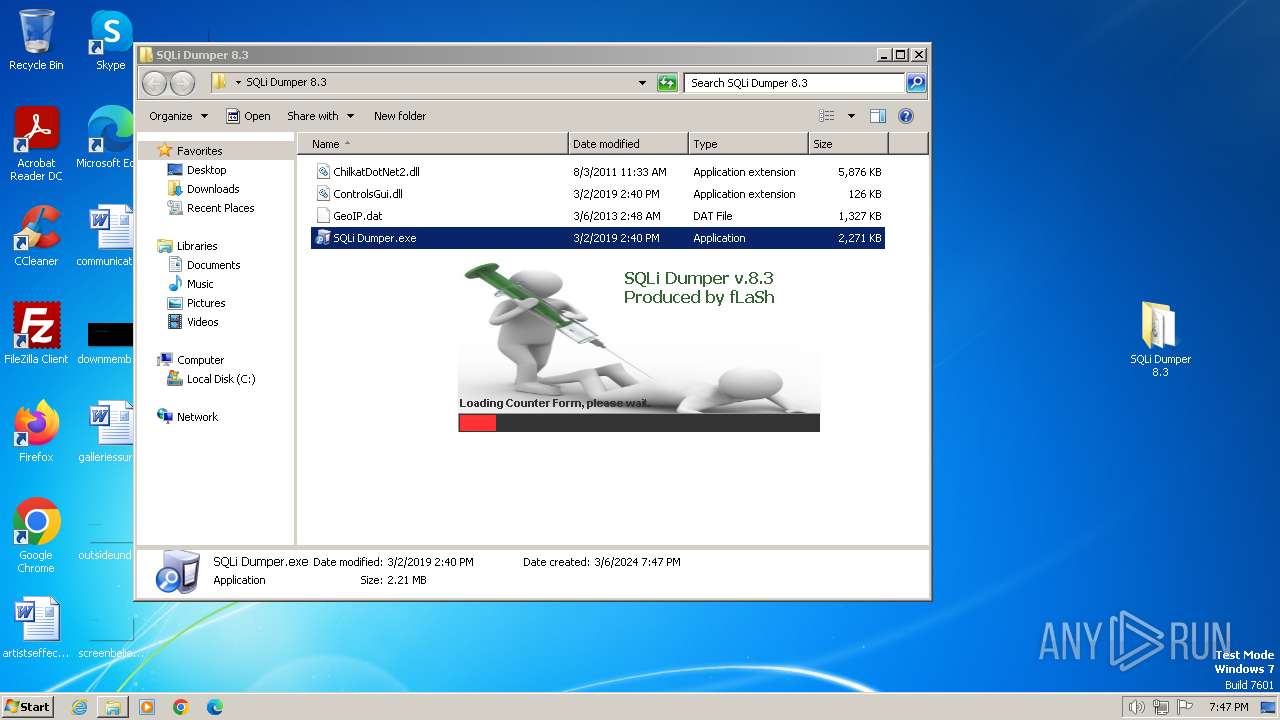Click the SQLi Dumper 8.3 address breadcrumb

[x=286, y=83]
